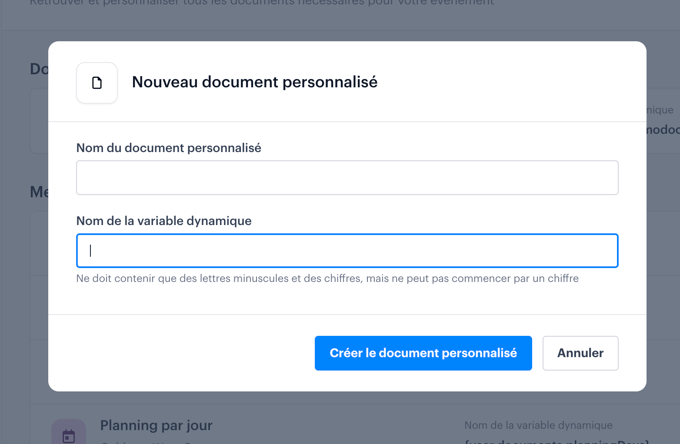The width and height of the screenshot is (680, 444).
Task: Click the dialog's Nom de la variable dynamique label
Action: (164, 221)
